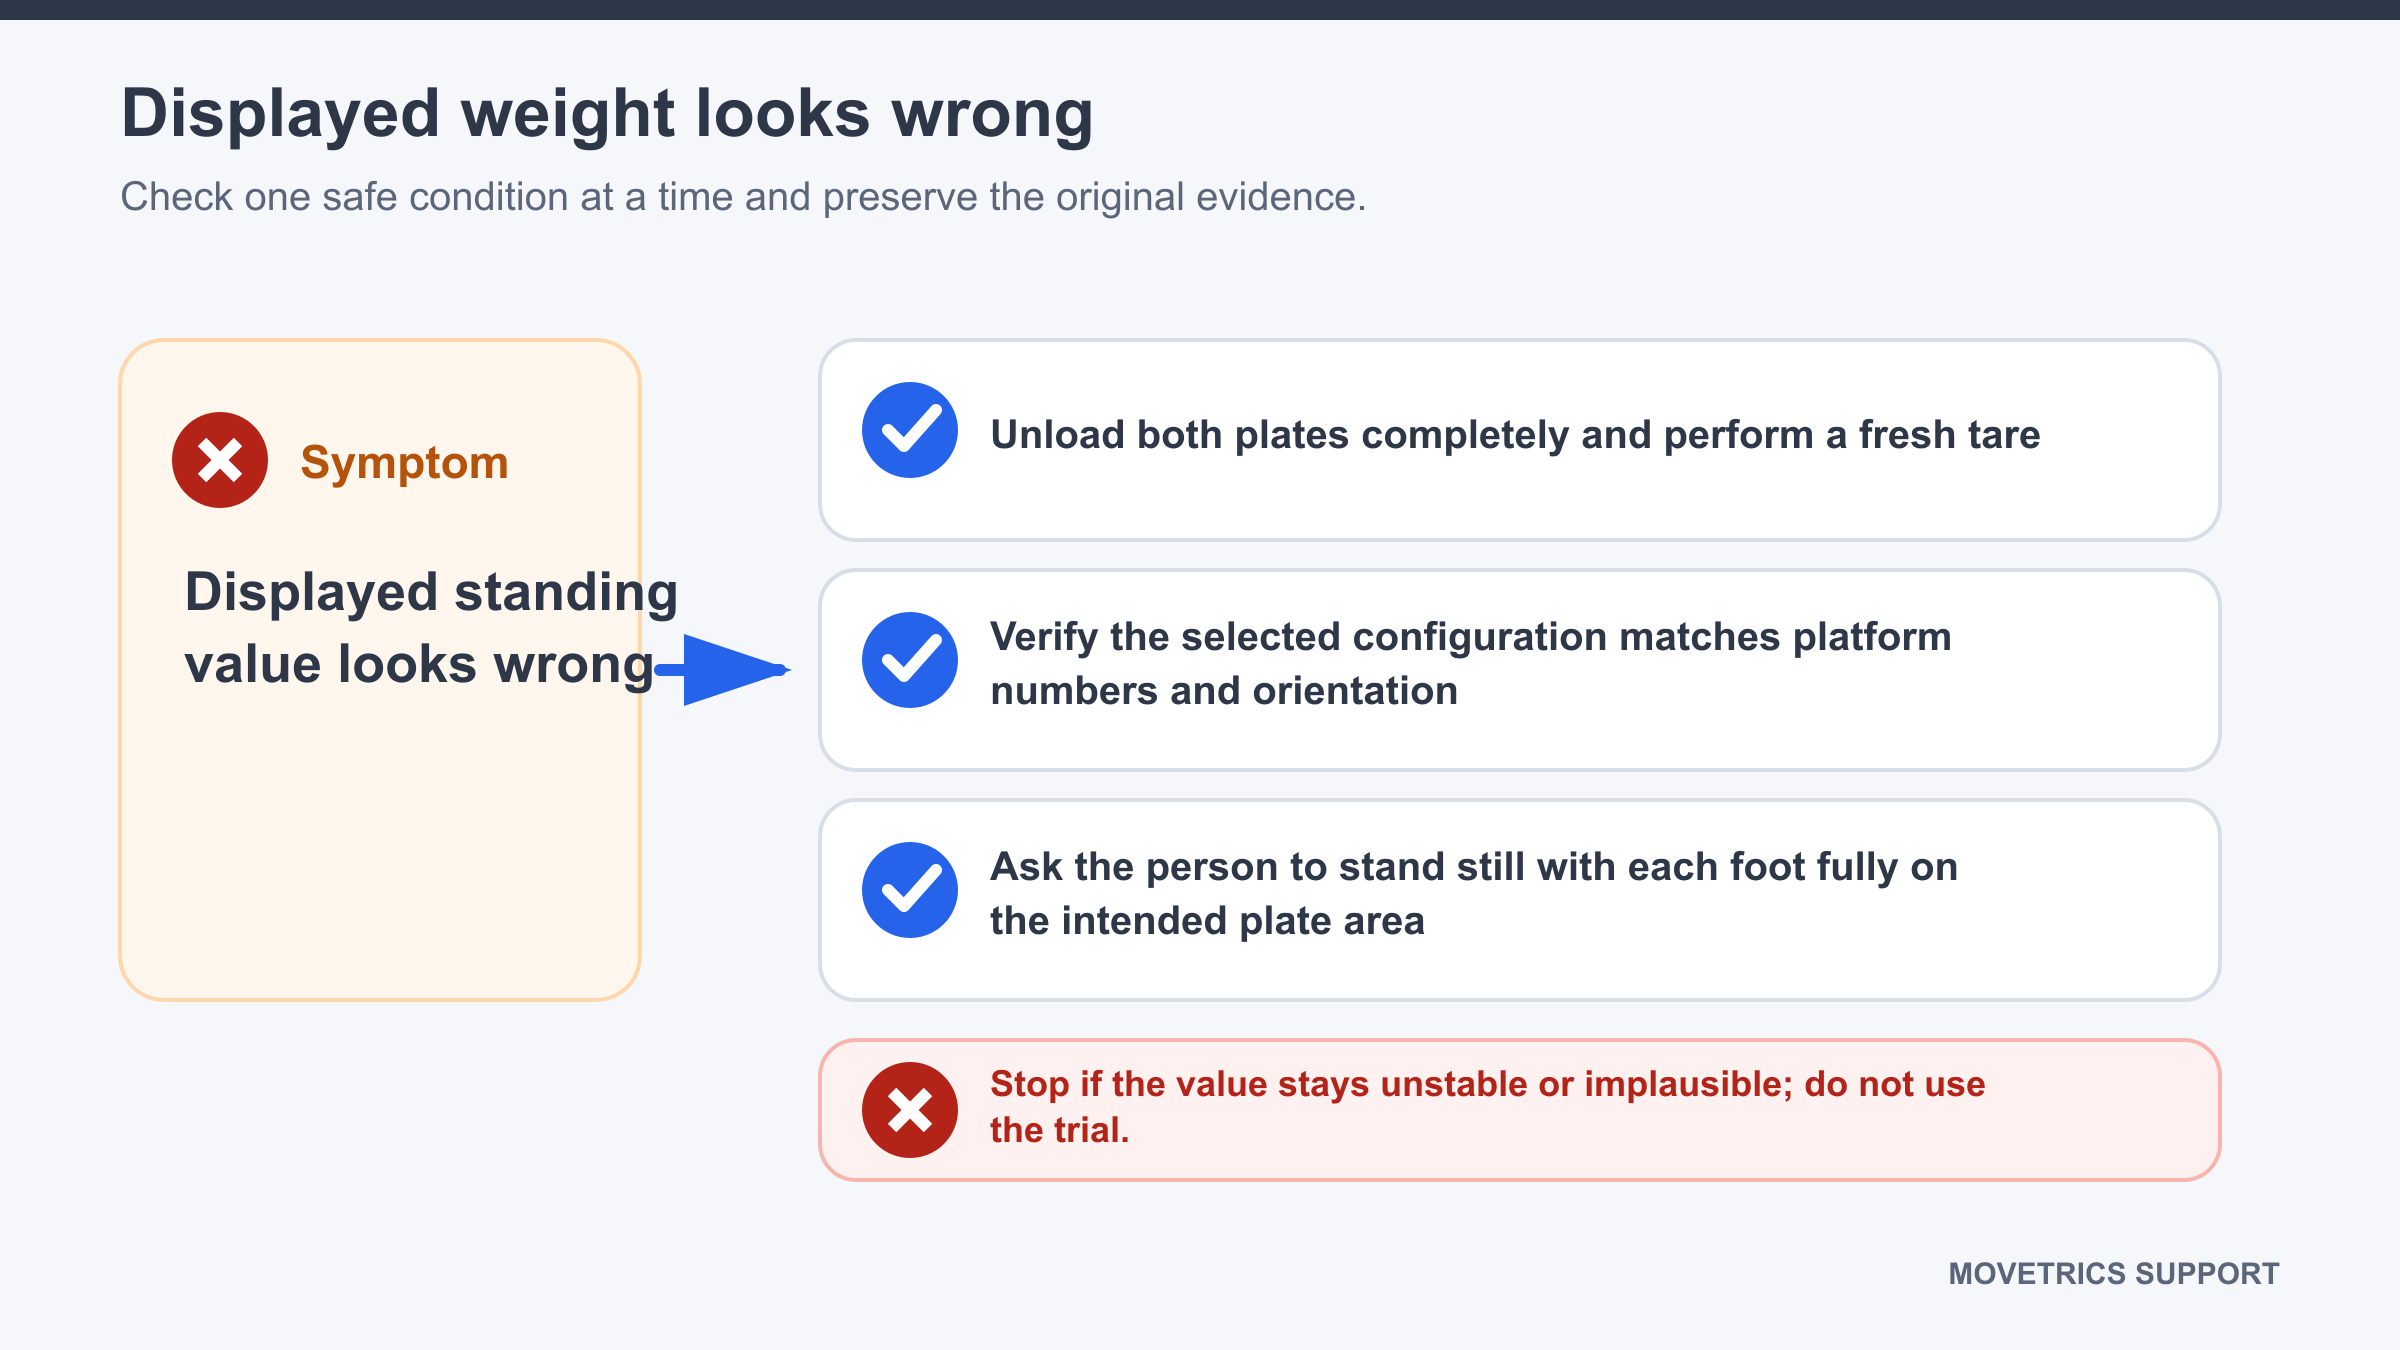Click the Symptom card's empty lower area
Image resolution: width=2400 pixels, height=1350 pixels.
[380, 850]
